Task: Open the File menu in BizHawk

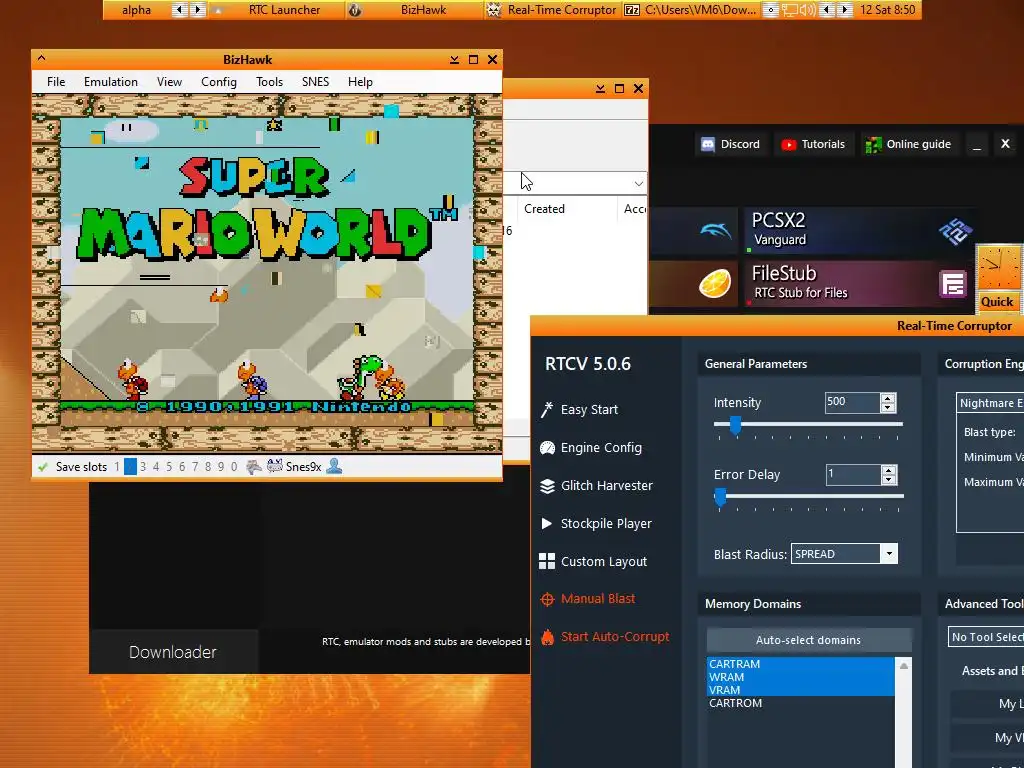Action: pos(56,82)
